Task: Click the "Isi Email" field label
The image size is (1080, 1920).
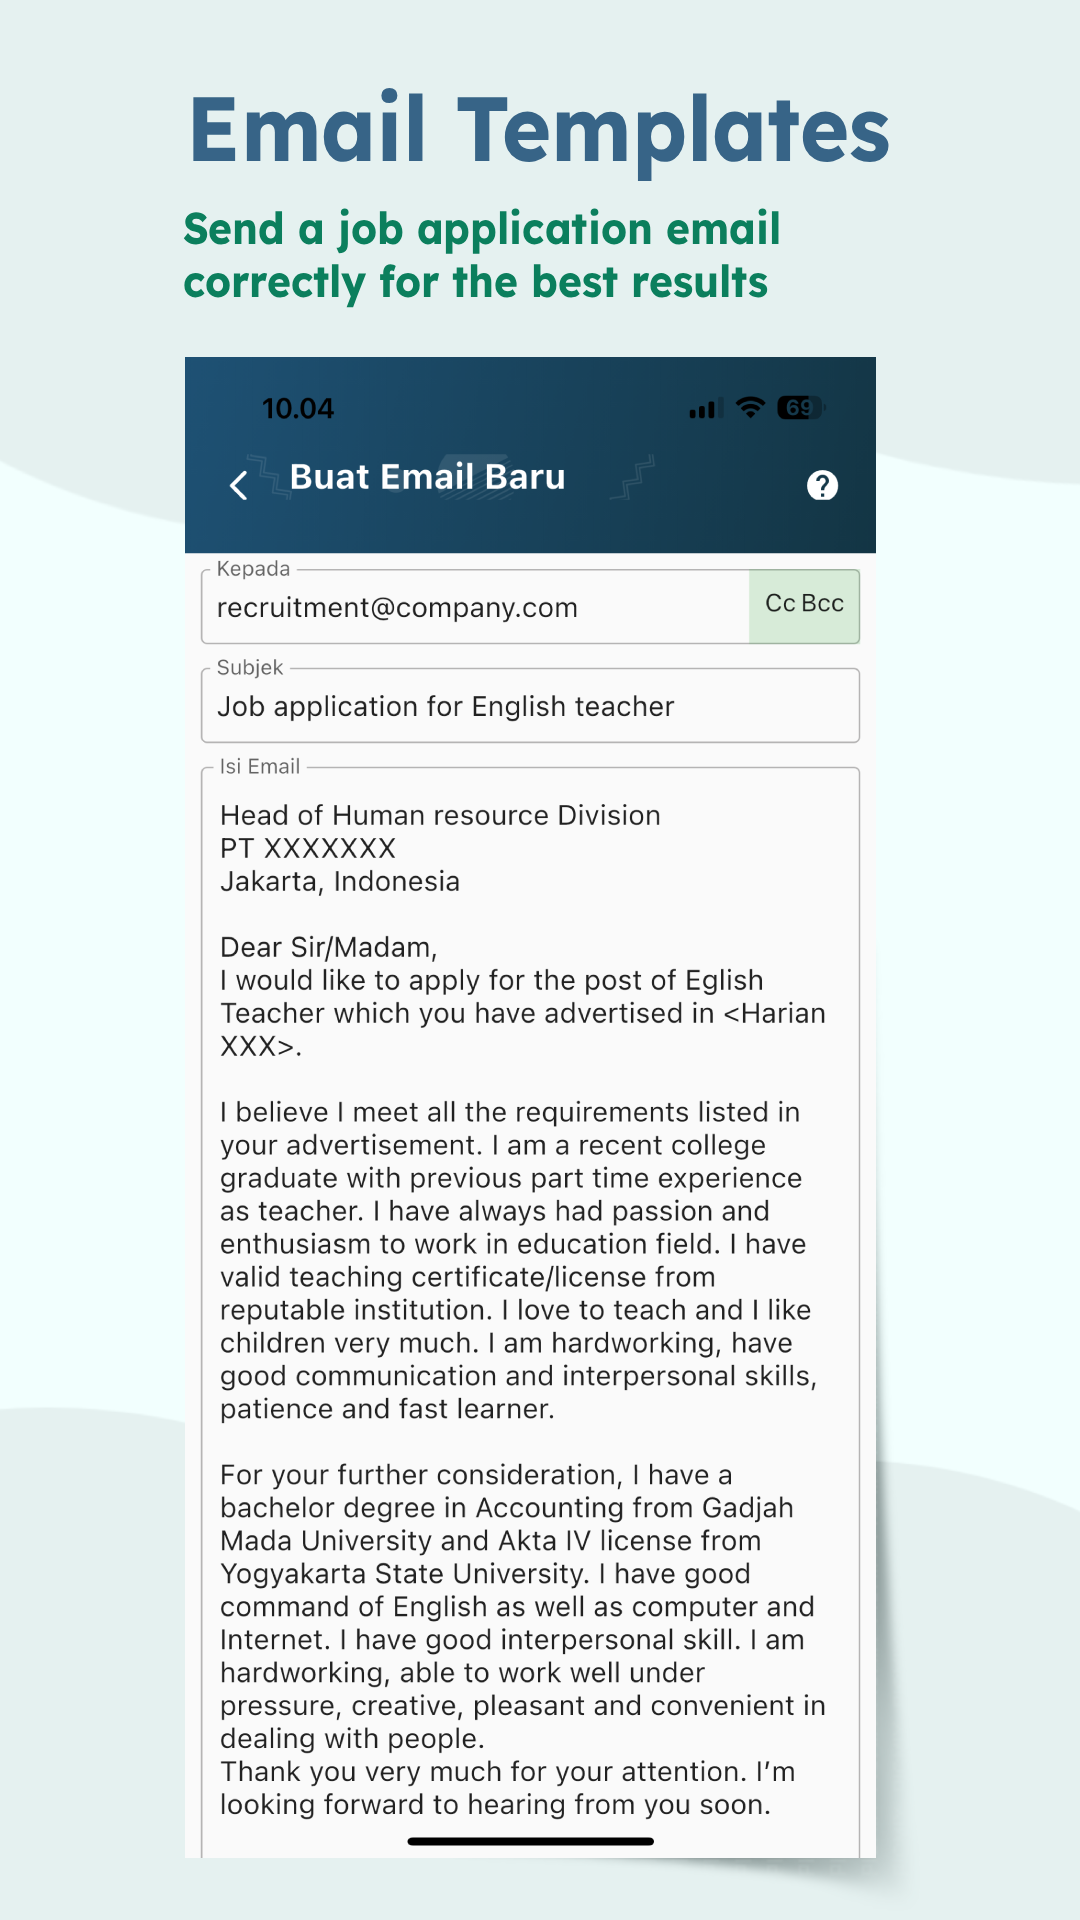Action: pos(259,766)
